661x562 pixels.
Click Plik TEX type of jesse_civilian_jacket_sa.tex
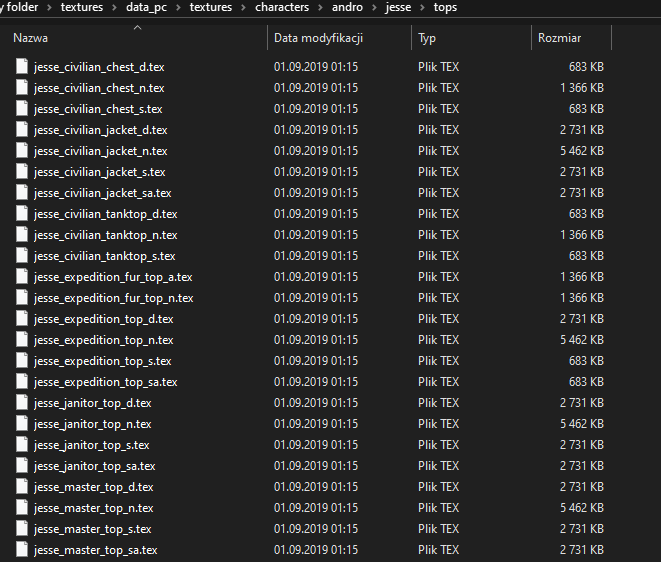[x=438, y=193]
